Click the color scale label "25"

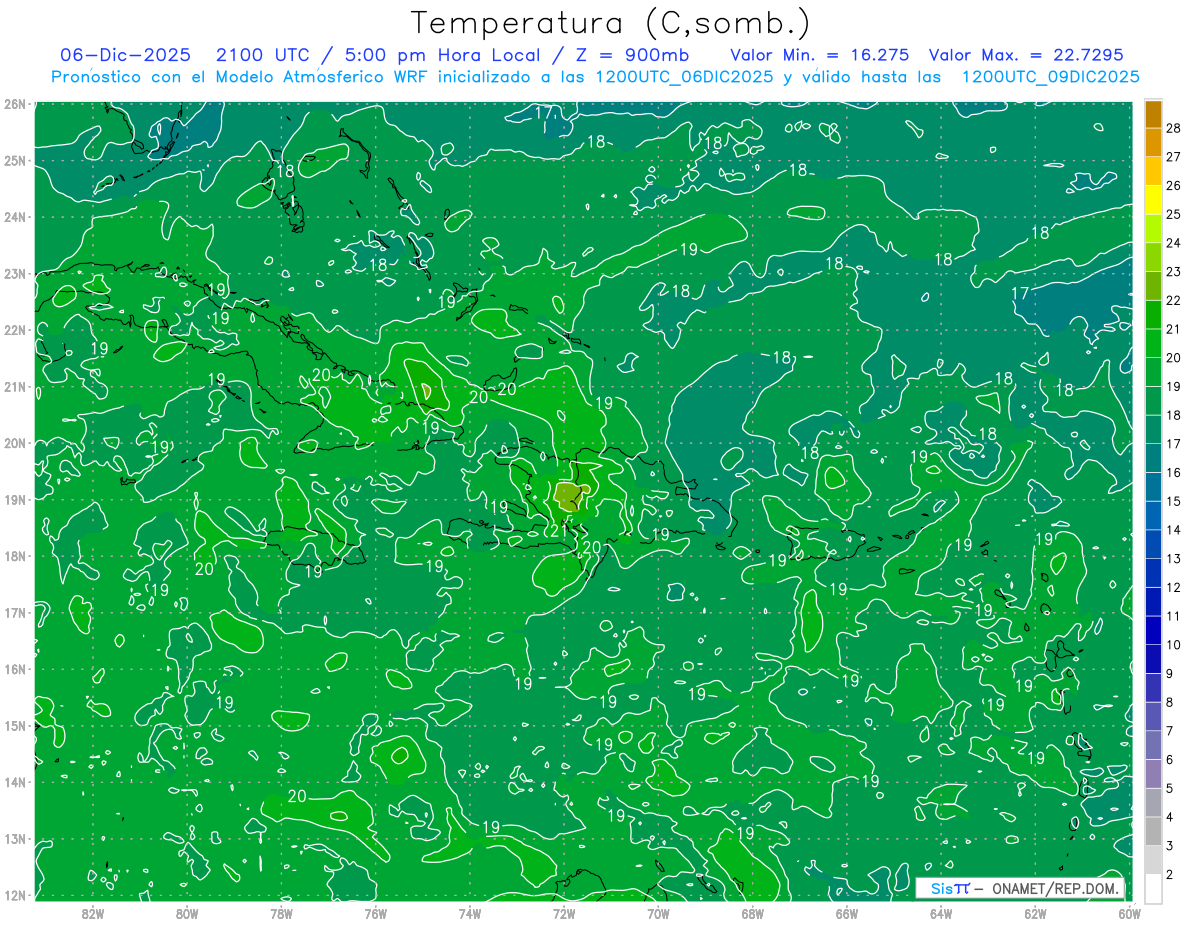[1174, 214]
